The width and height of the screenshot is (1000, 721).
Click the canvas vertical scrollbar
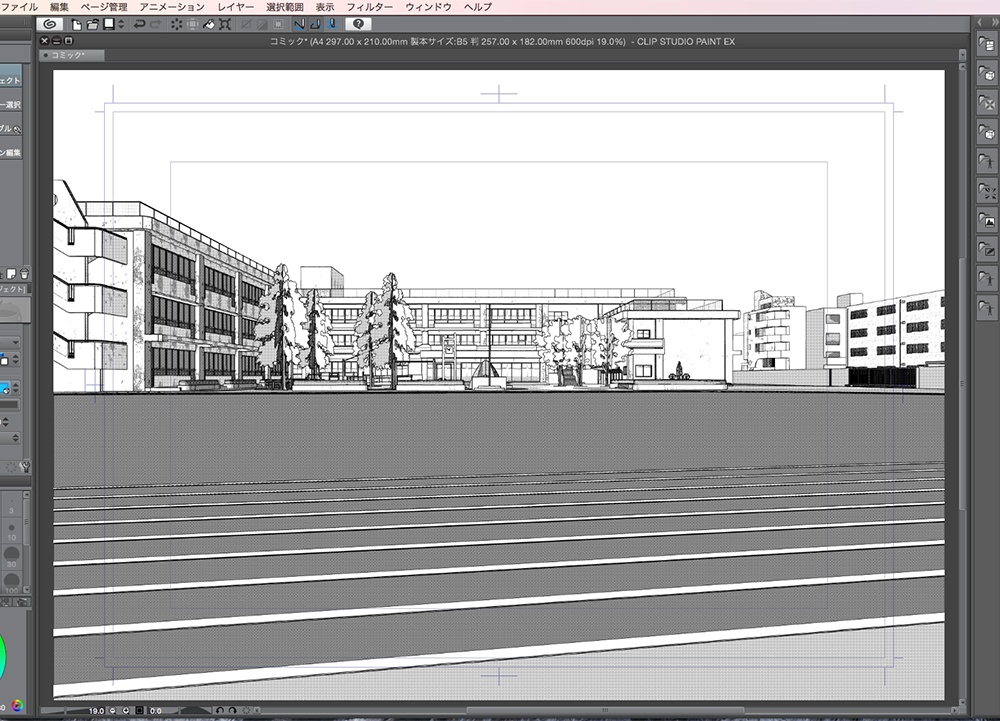[x=962, y=382]
